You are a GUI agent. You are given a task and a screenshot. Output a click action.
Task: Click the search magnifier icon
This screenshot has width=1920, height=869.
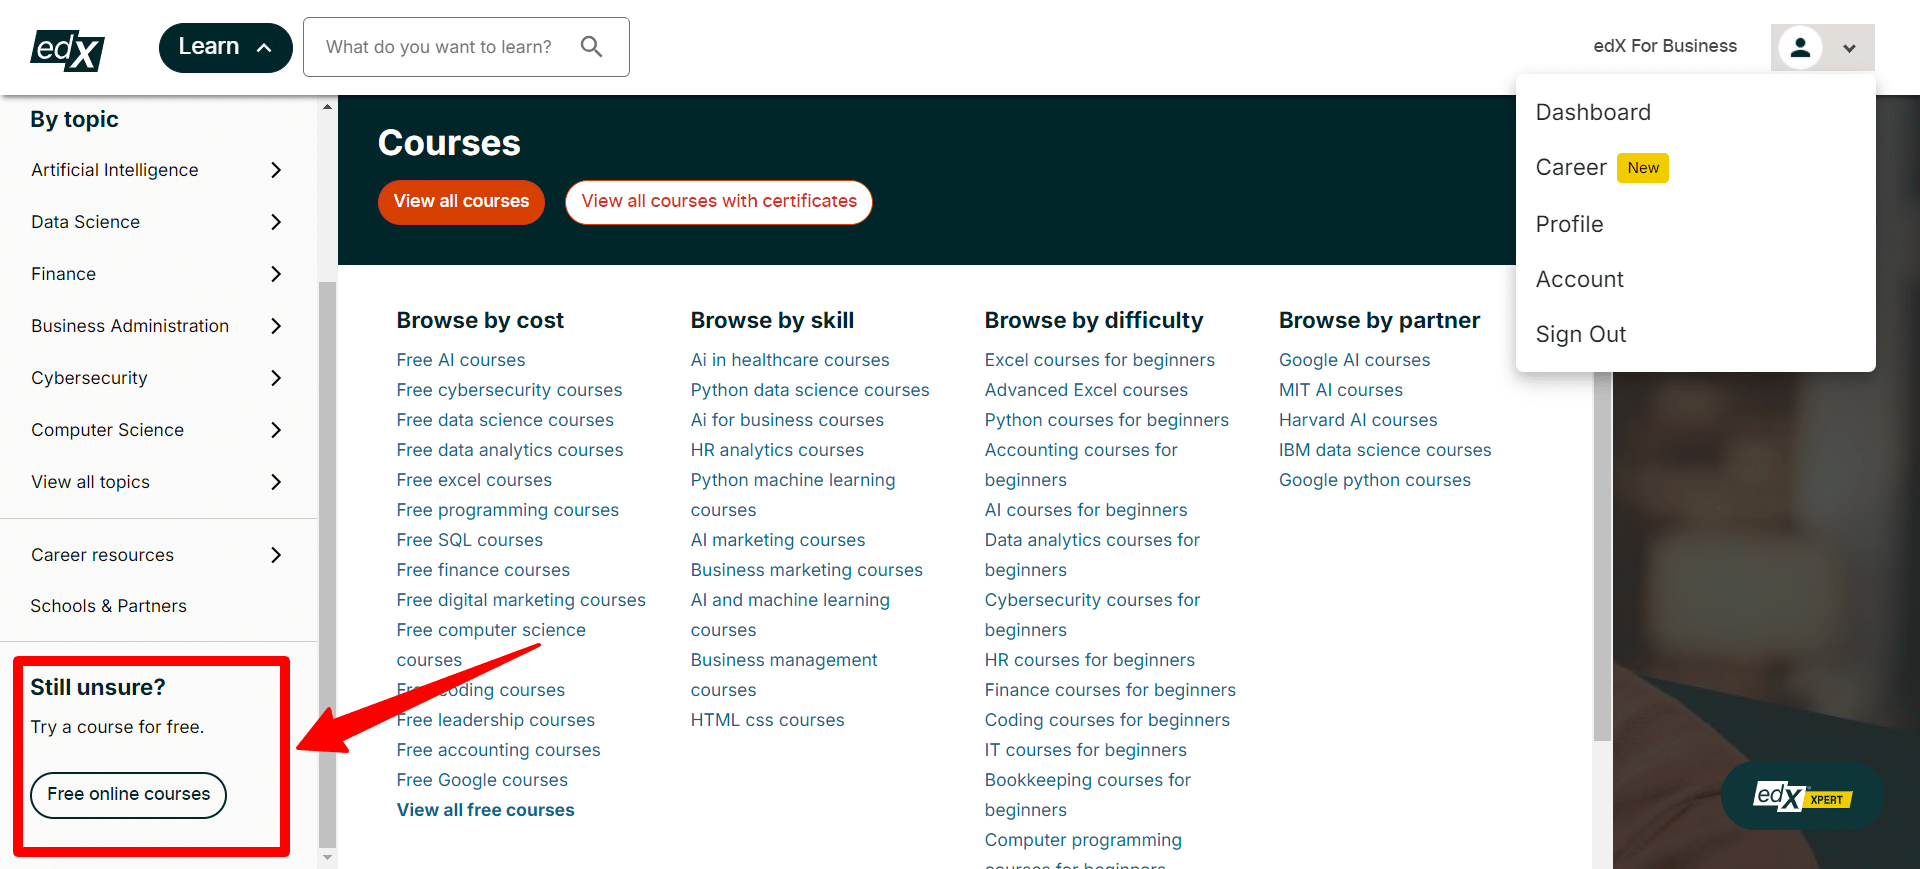pos(591,47)
